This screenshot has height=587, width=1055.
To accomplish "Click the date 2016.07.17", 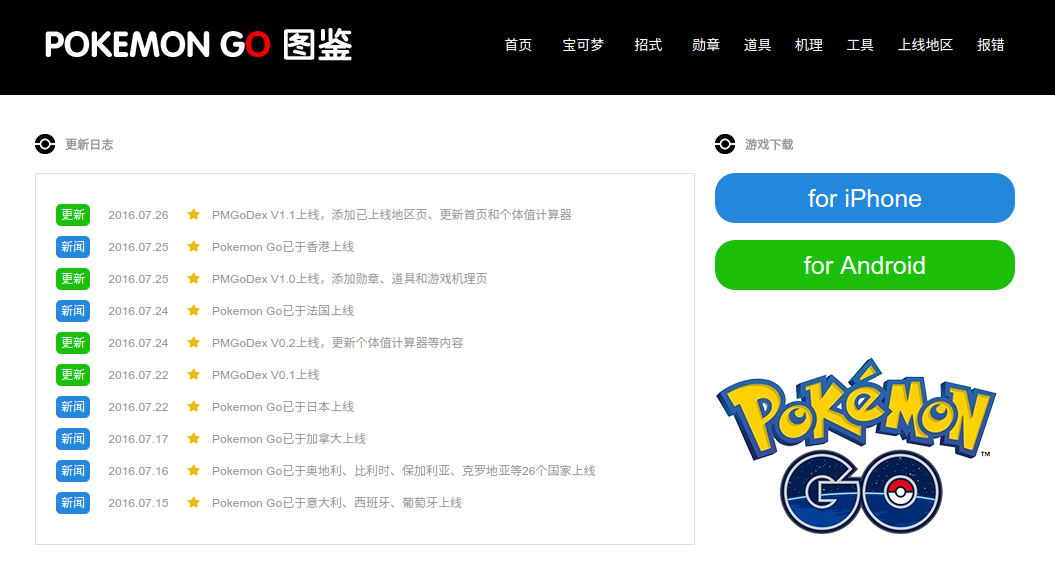I will point(138,439).
